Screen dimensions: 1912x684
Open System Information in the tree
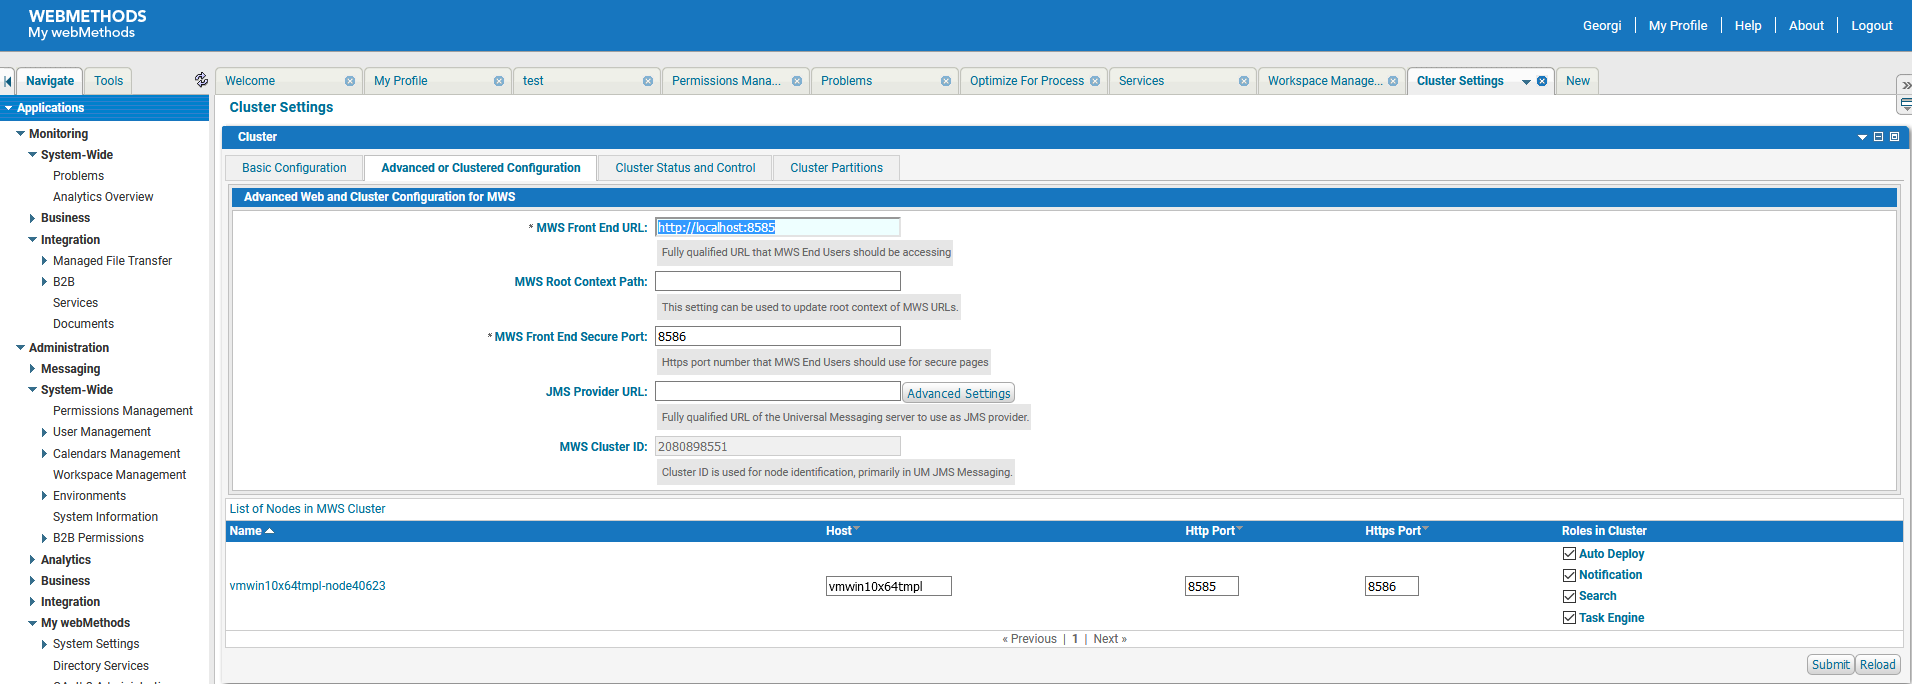(105, 517)
